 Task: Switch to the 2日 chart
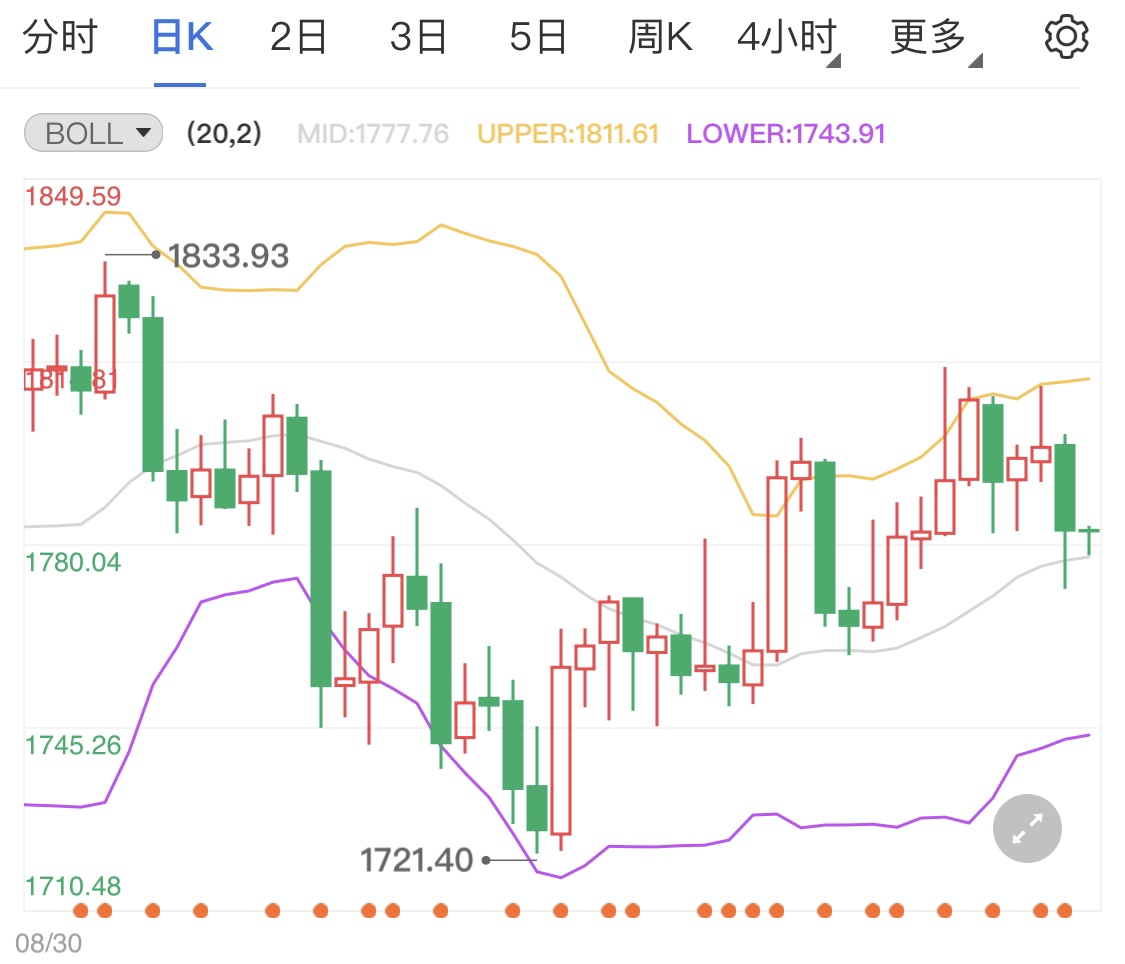coord(298,39)
